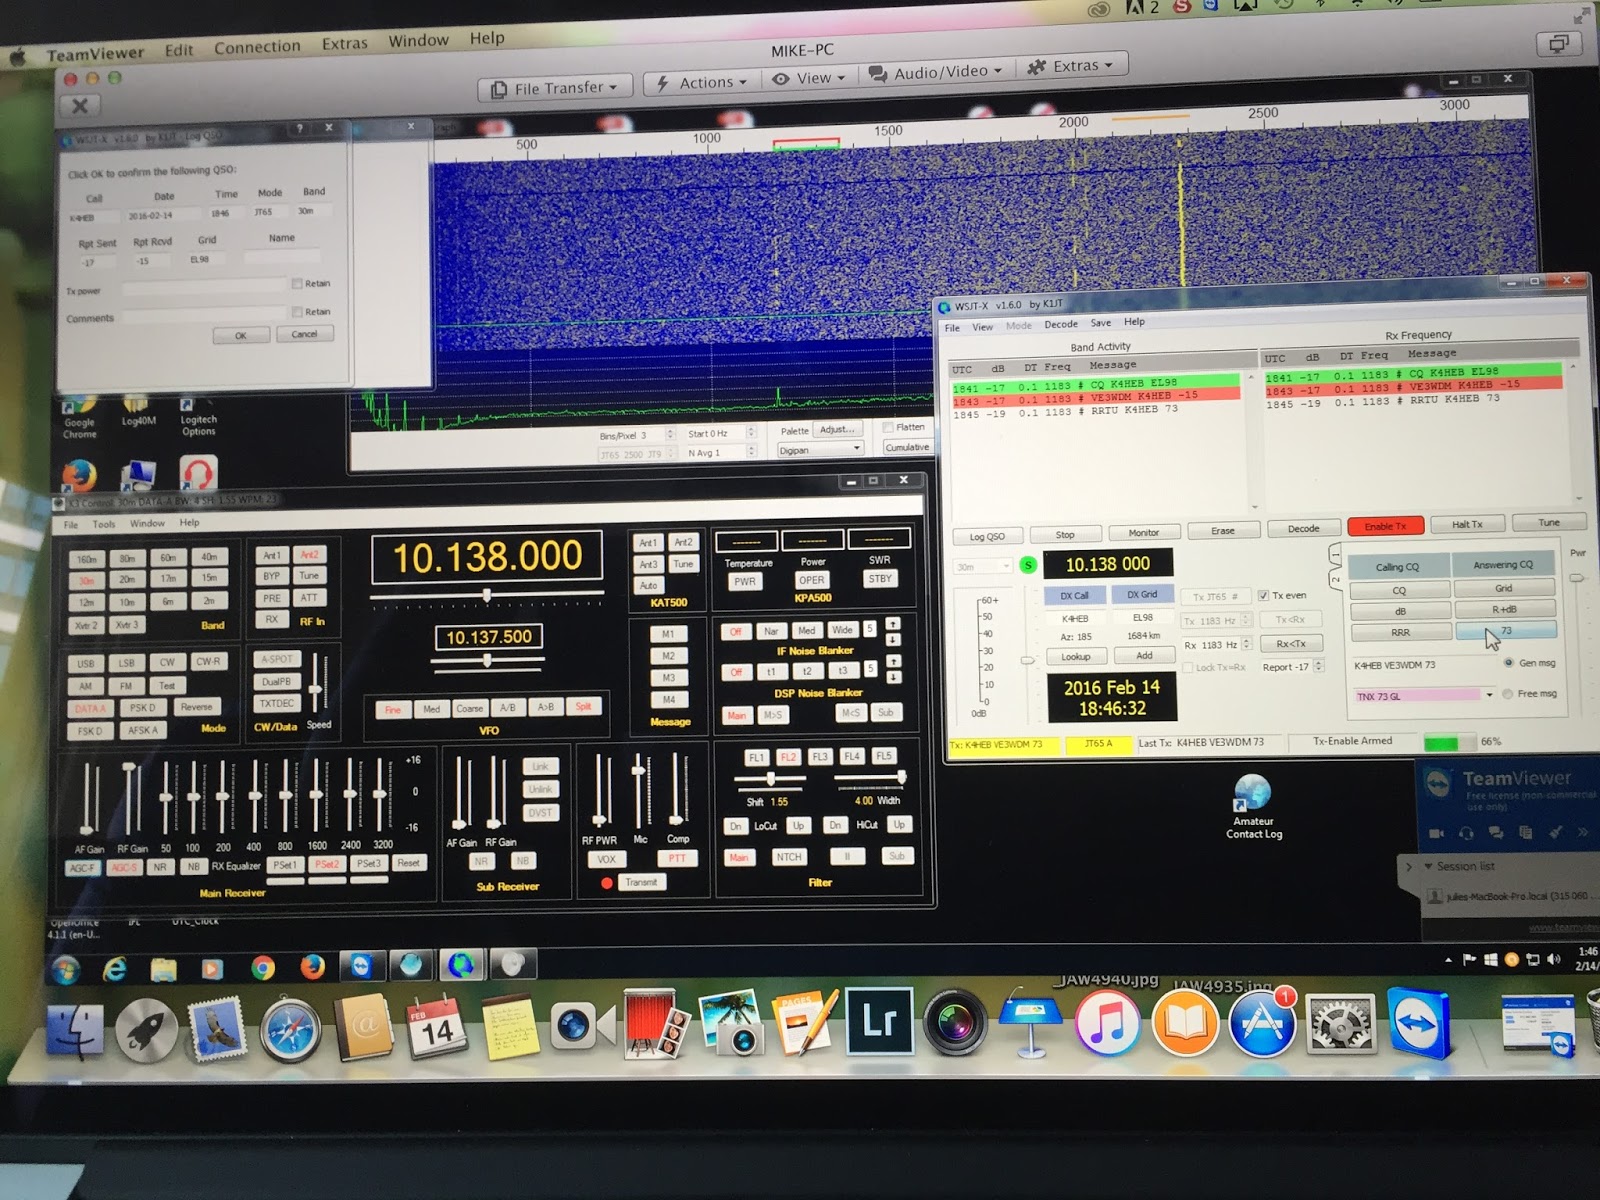Open the WSJT-X Decode menu
This screenshot has height=1200, width=1600.
coord(1061,324)
